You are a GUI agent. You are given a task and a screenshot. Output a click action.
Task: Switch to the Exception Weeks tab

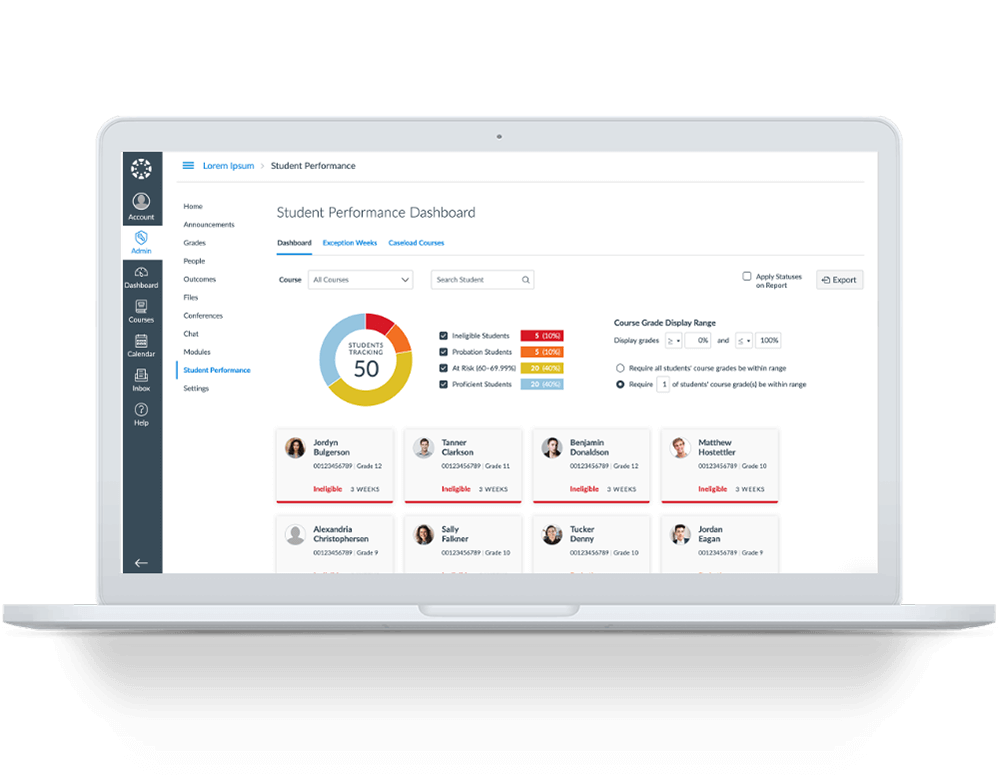(349, 243)
